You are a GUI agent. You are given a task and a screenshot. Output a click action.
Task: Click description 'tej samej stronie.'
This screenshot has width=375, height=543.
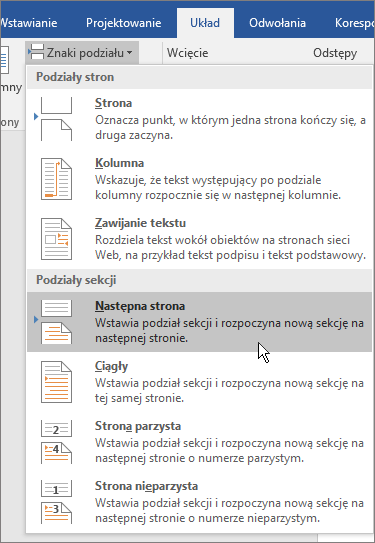[140, 398]
